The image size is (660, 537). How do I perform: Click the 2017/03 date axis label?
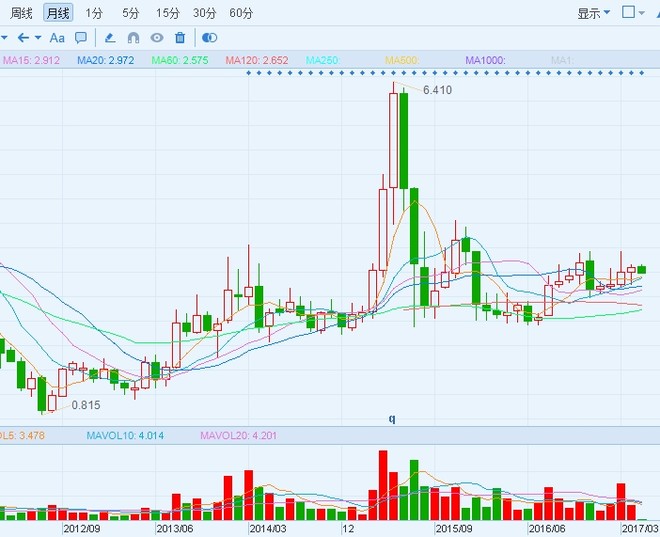click(x=640, y=529)
